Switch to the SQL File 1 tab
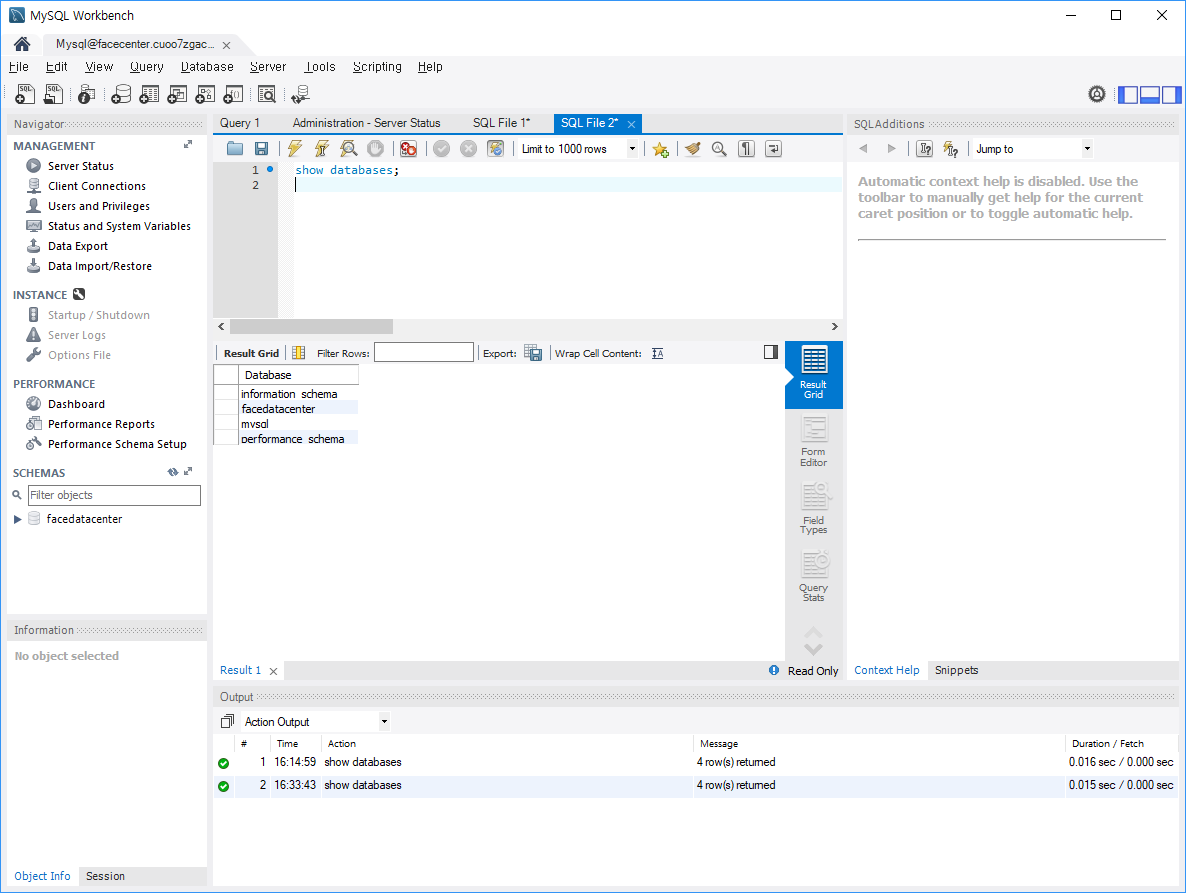Screen dimensions: 1186x893 [501, 122]
